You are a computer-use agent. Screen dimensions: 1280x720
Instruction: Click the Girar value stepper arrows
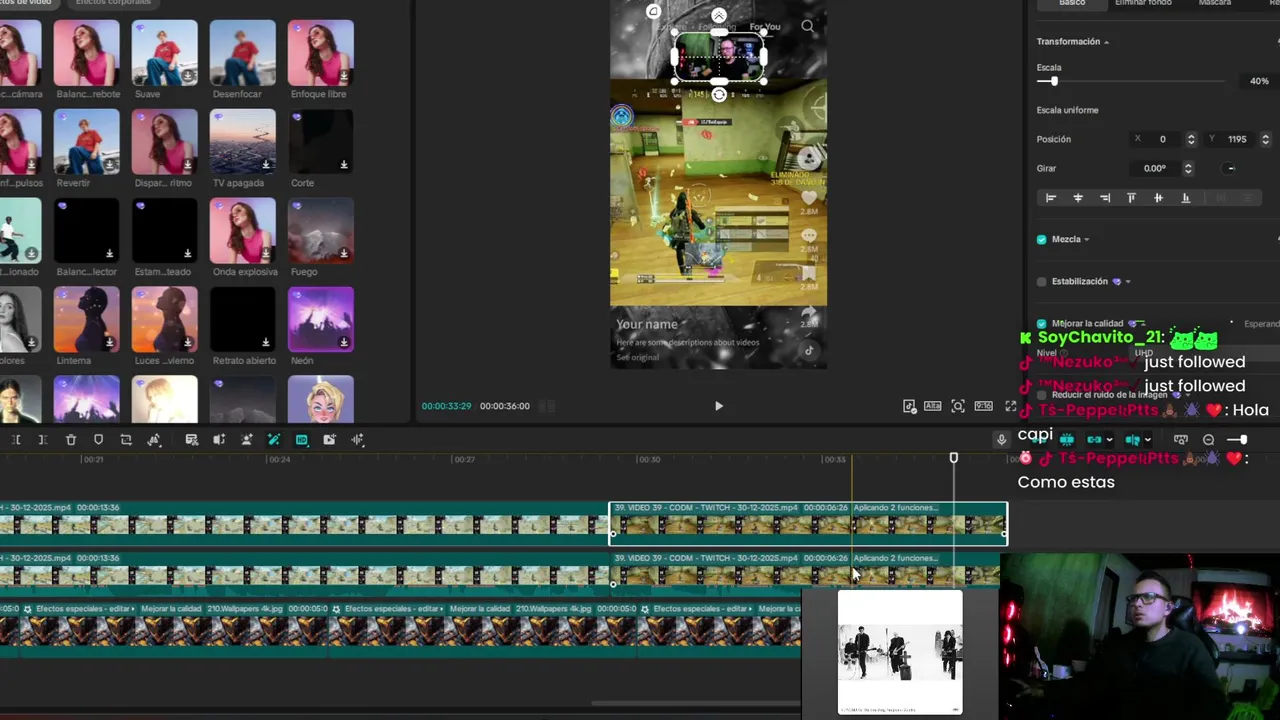pyautogui.click(x=1188, y=168)
